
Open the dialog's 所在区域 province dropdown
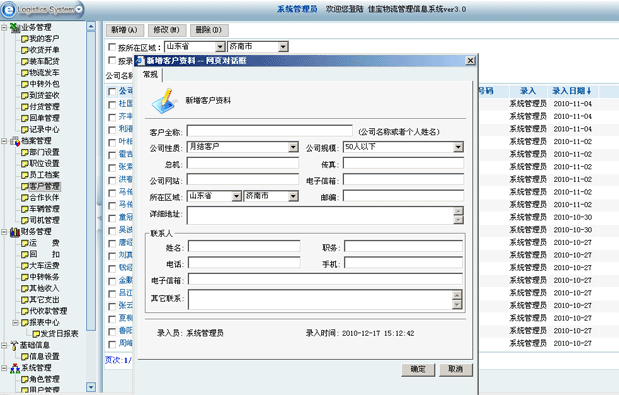(x=236, y=196)
